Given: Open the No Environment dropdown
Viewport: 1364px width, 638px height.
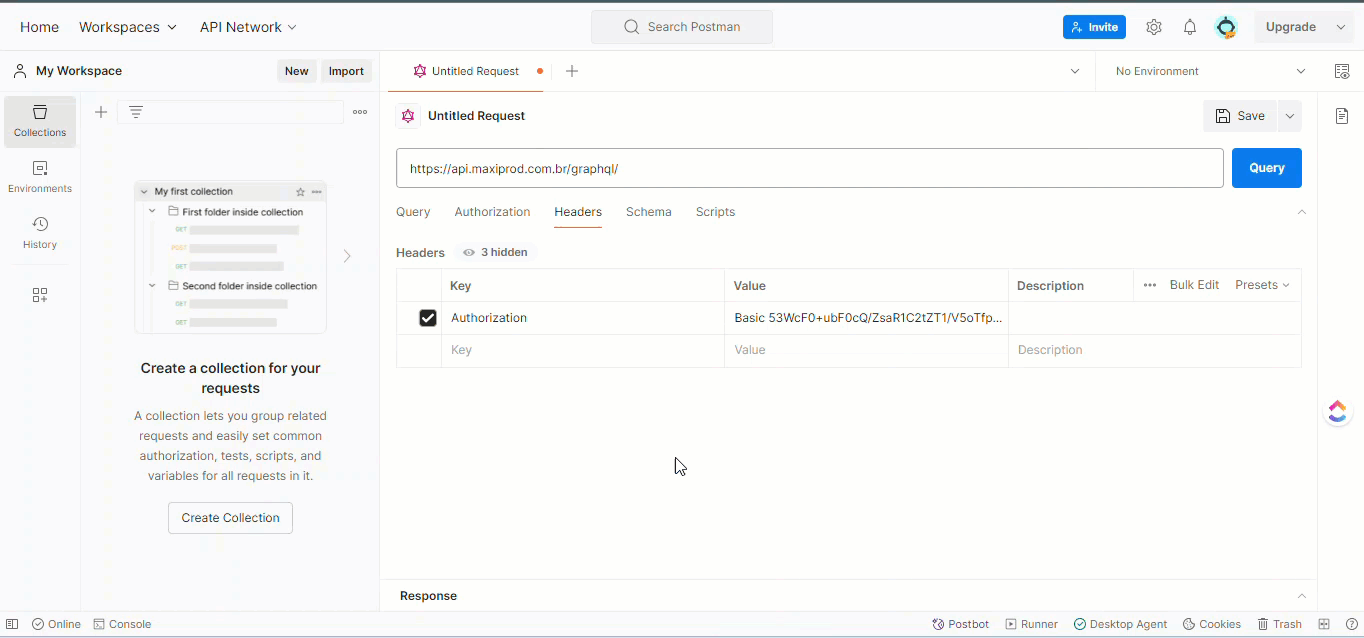Looking at the screenshot, I should pos(1210,71).
